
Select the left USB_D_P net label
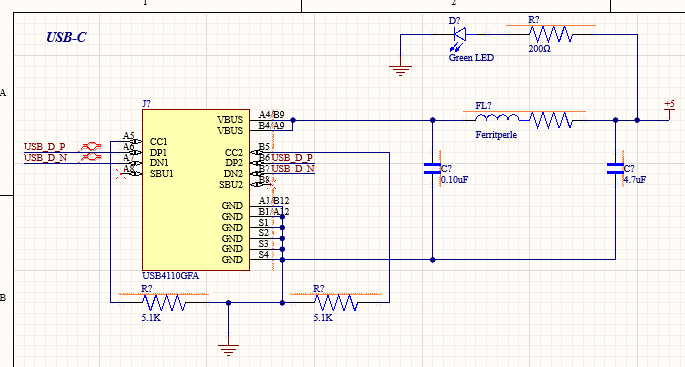[x=45, y=147]
